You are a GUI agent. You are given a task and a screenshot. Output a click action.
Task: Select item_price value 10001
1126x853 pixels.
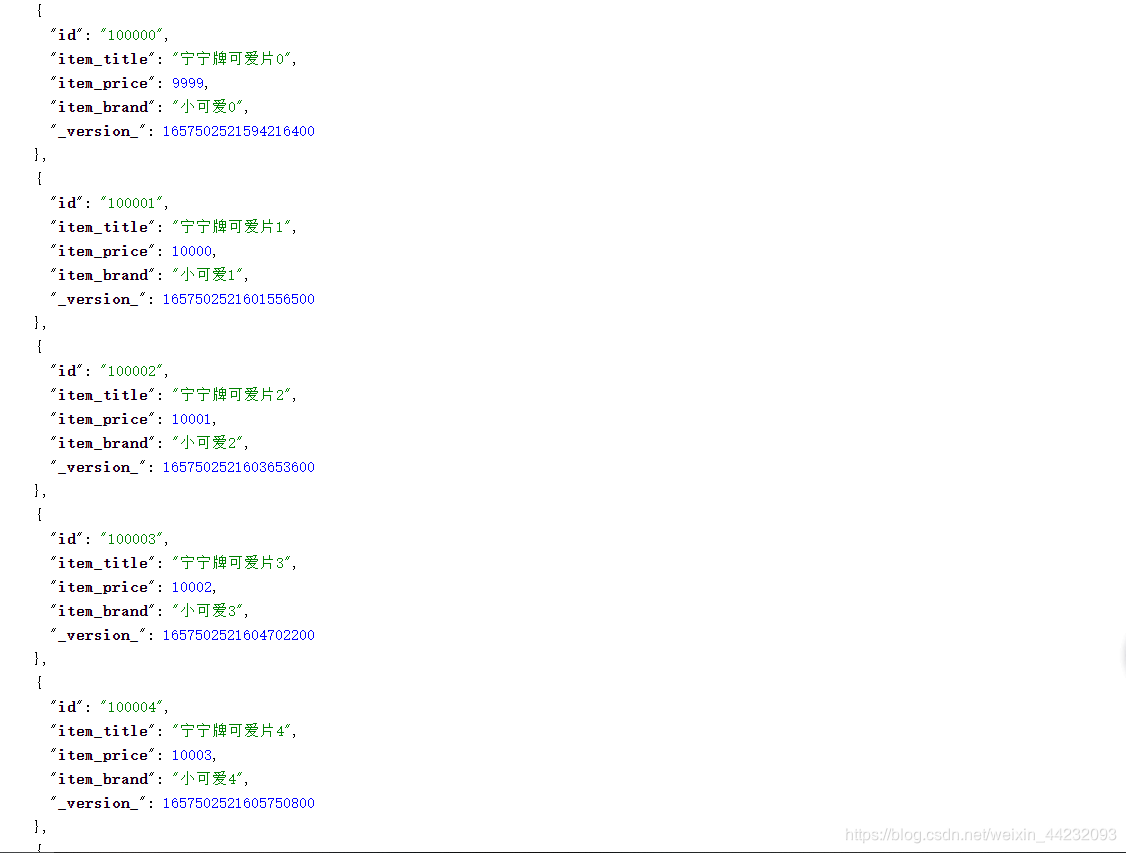click(192, 419)
